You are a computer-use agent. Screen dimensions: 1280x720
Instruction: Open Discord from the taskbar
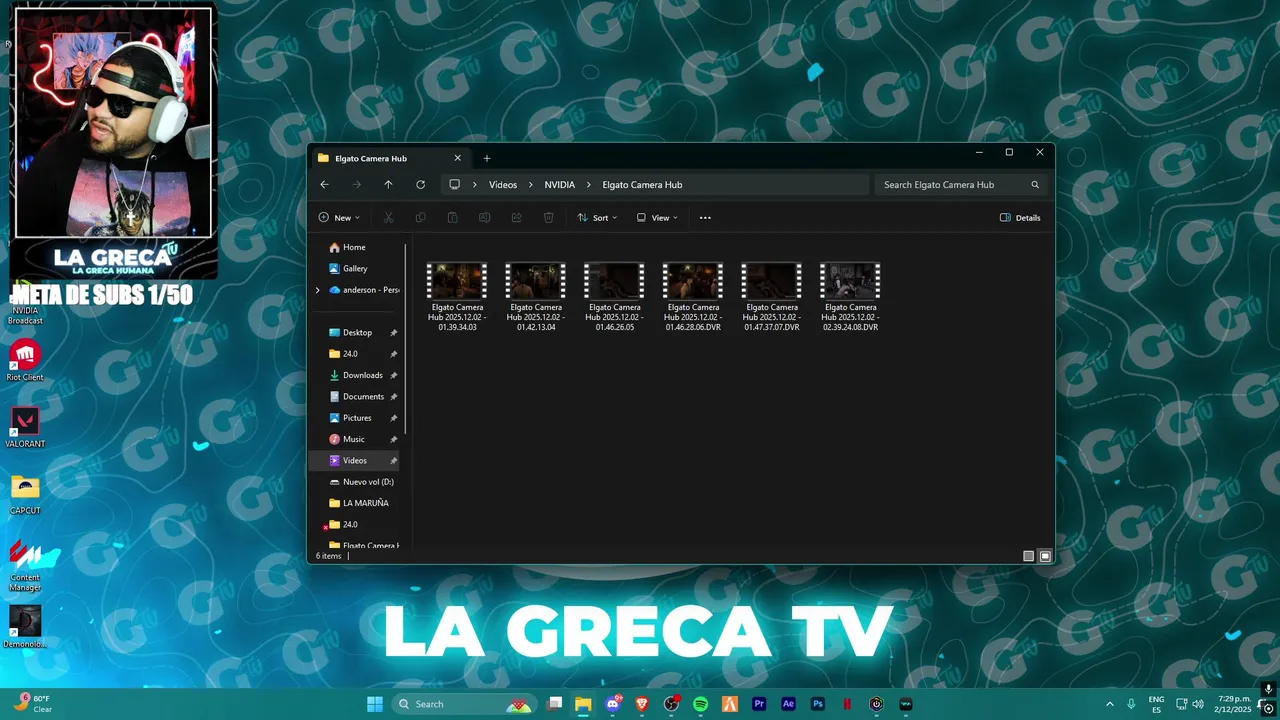coord(613,704)
